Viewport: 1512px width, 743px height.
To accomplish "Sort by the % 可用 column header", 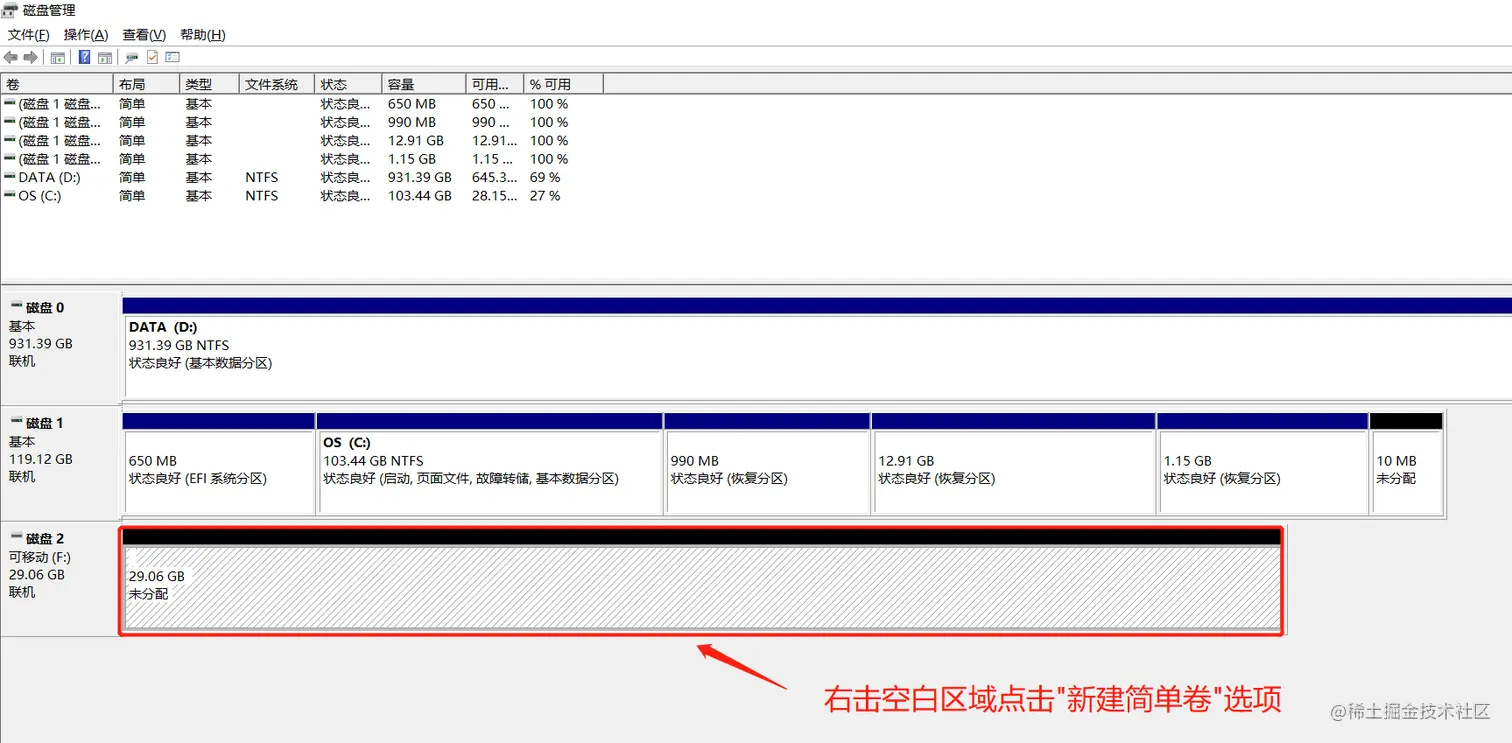I will click(564, 84).
